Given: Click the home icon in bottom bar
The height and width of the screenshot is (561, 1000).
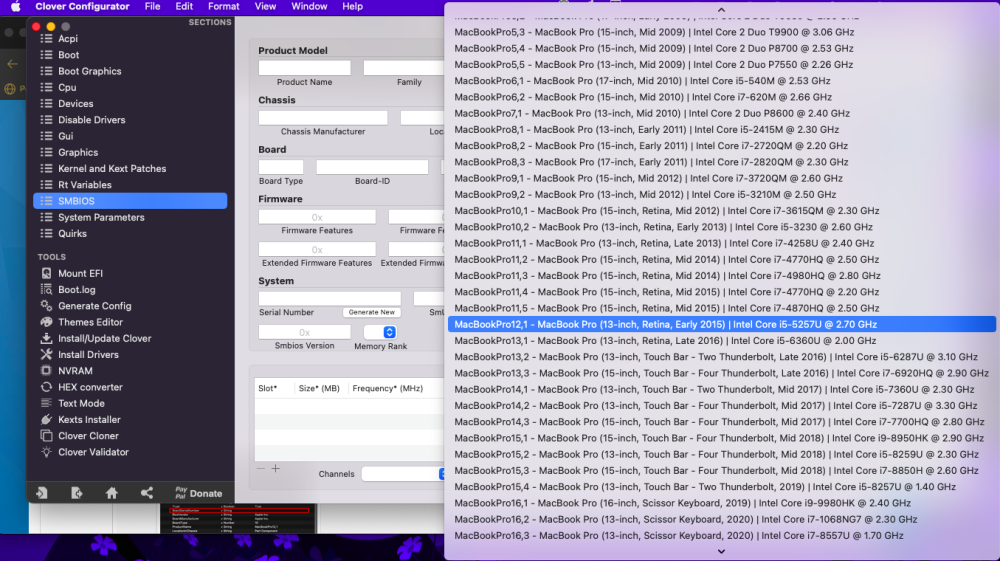Looking at the screenshot, I should 112,493.
